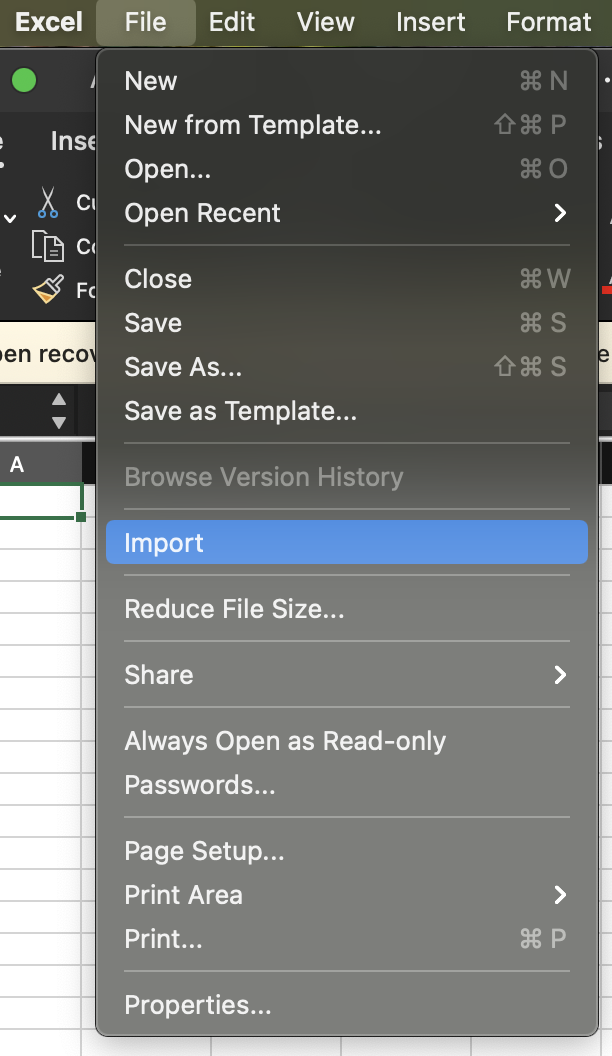The height and width of the screenshot is (1056, 612).
Task: Select Save As from the menu
Action: pos(182,367)
